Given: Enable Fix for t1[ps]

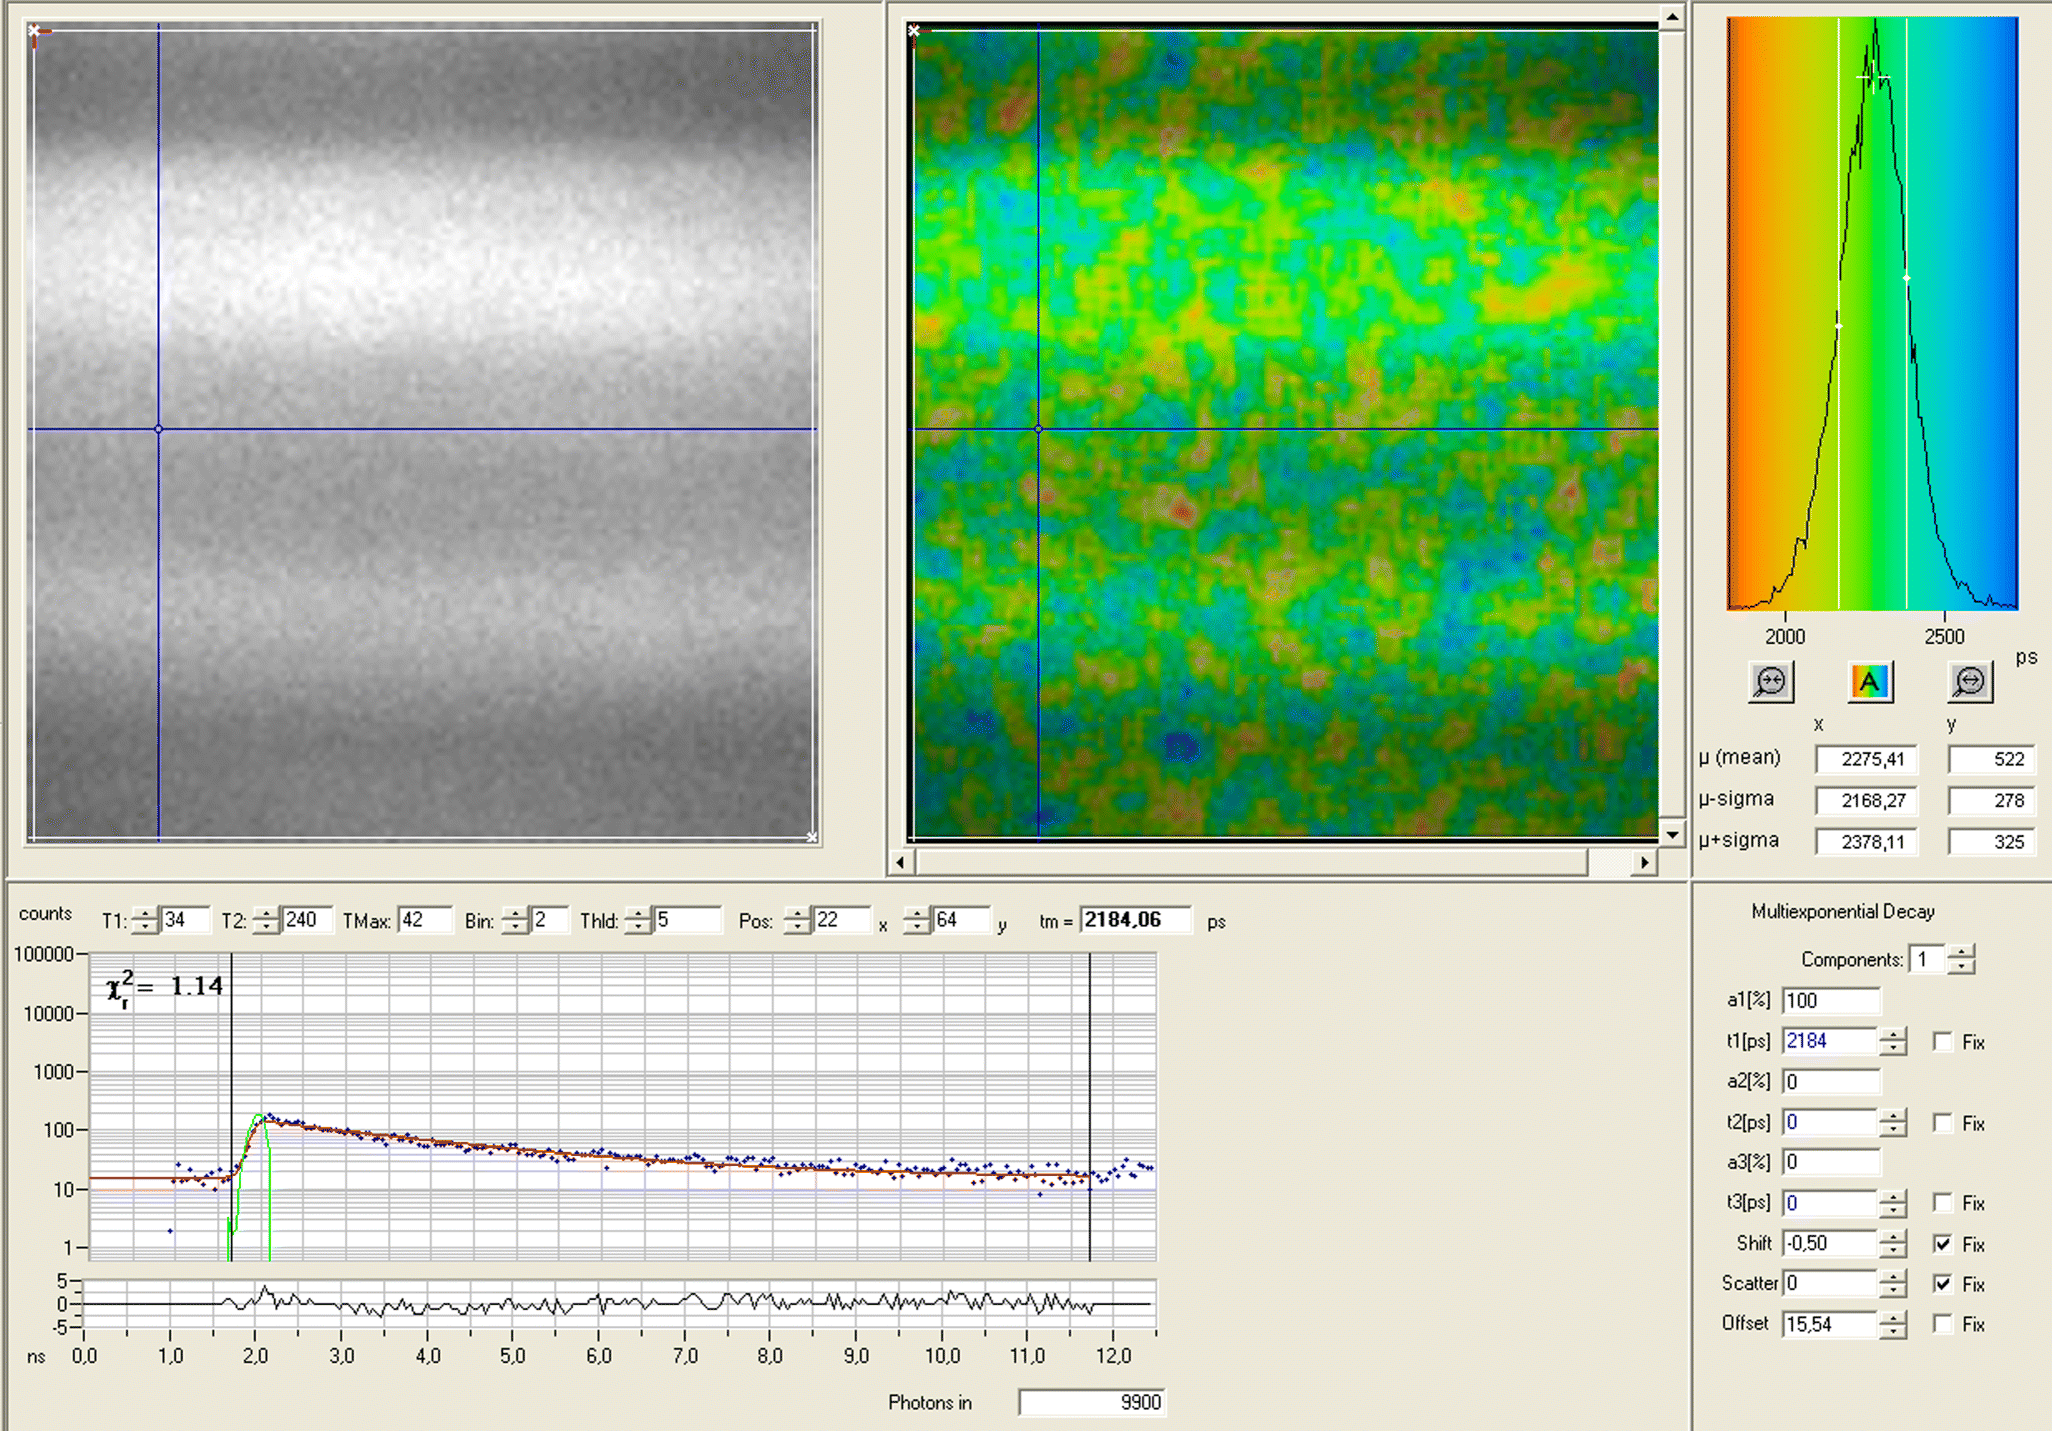Looking at the screenshot, I should coord(1943,1041).
